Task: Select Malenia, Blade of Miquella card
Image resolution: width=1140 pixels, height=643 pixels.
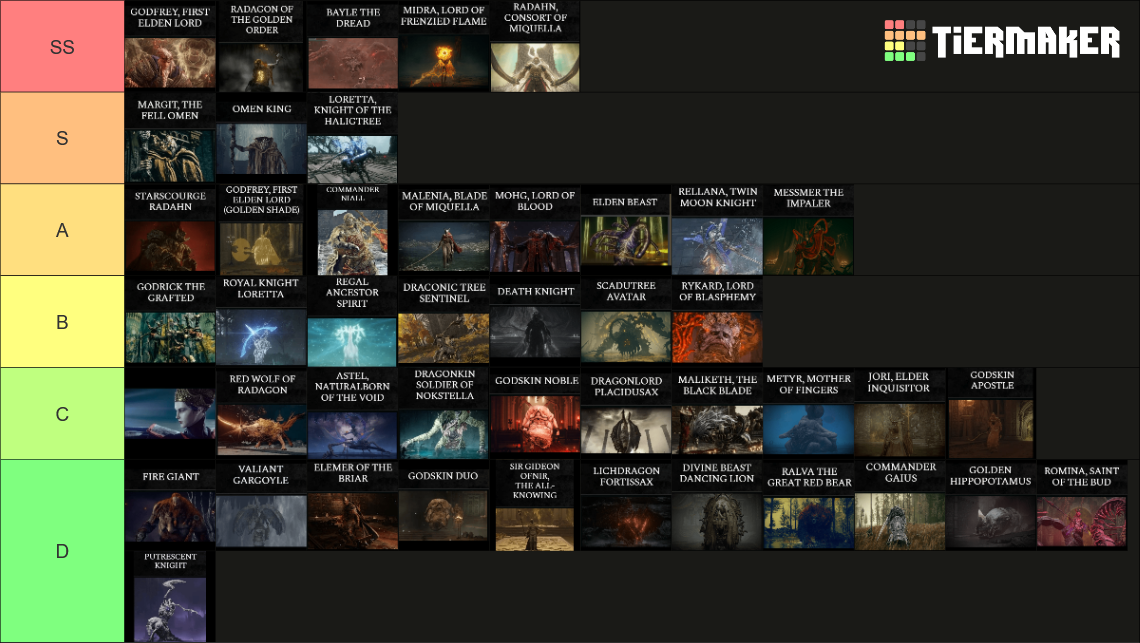Action: [443, 230]
